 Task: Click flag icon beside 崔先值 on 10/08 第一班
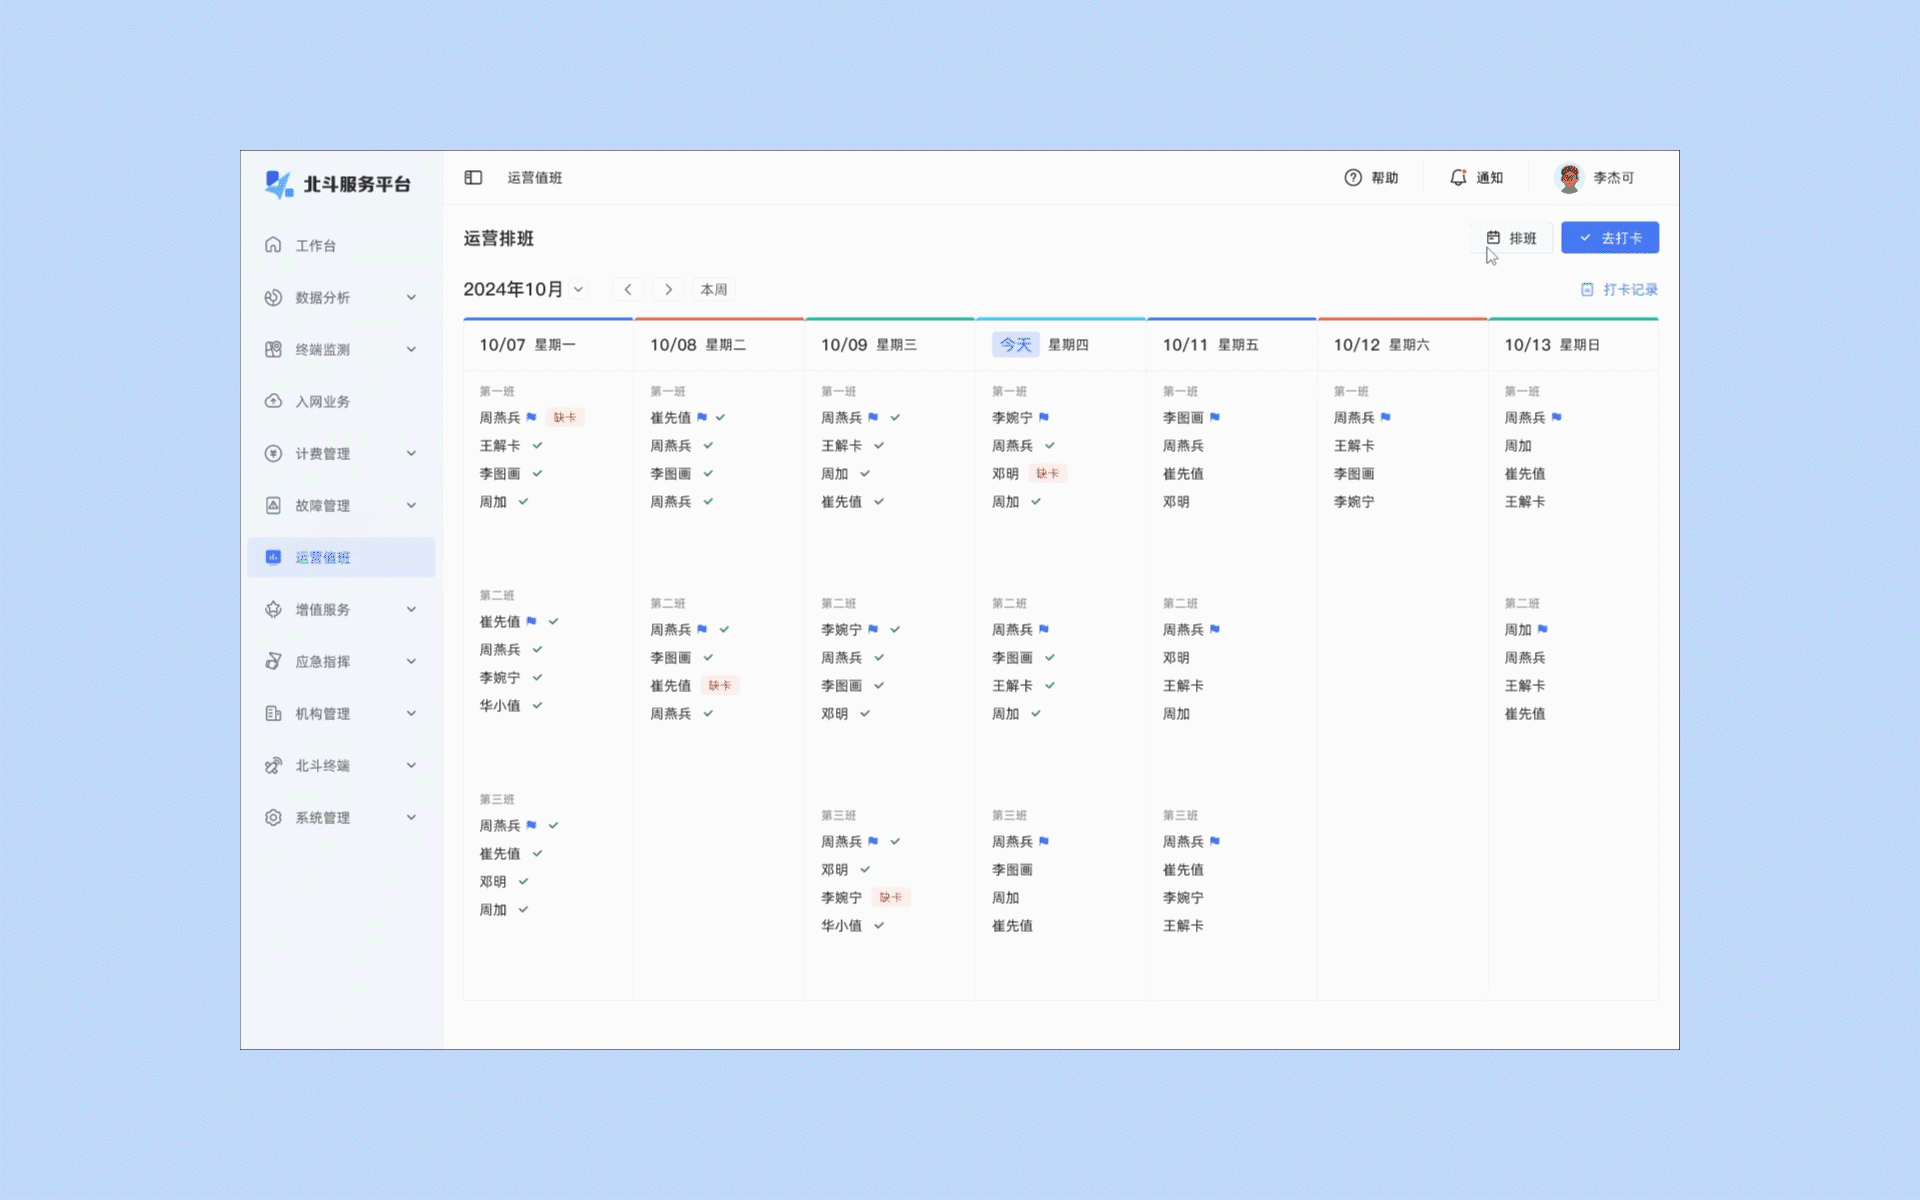point(702,417)
